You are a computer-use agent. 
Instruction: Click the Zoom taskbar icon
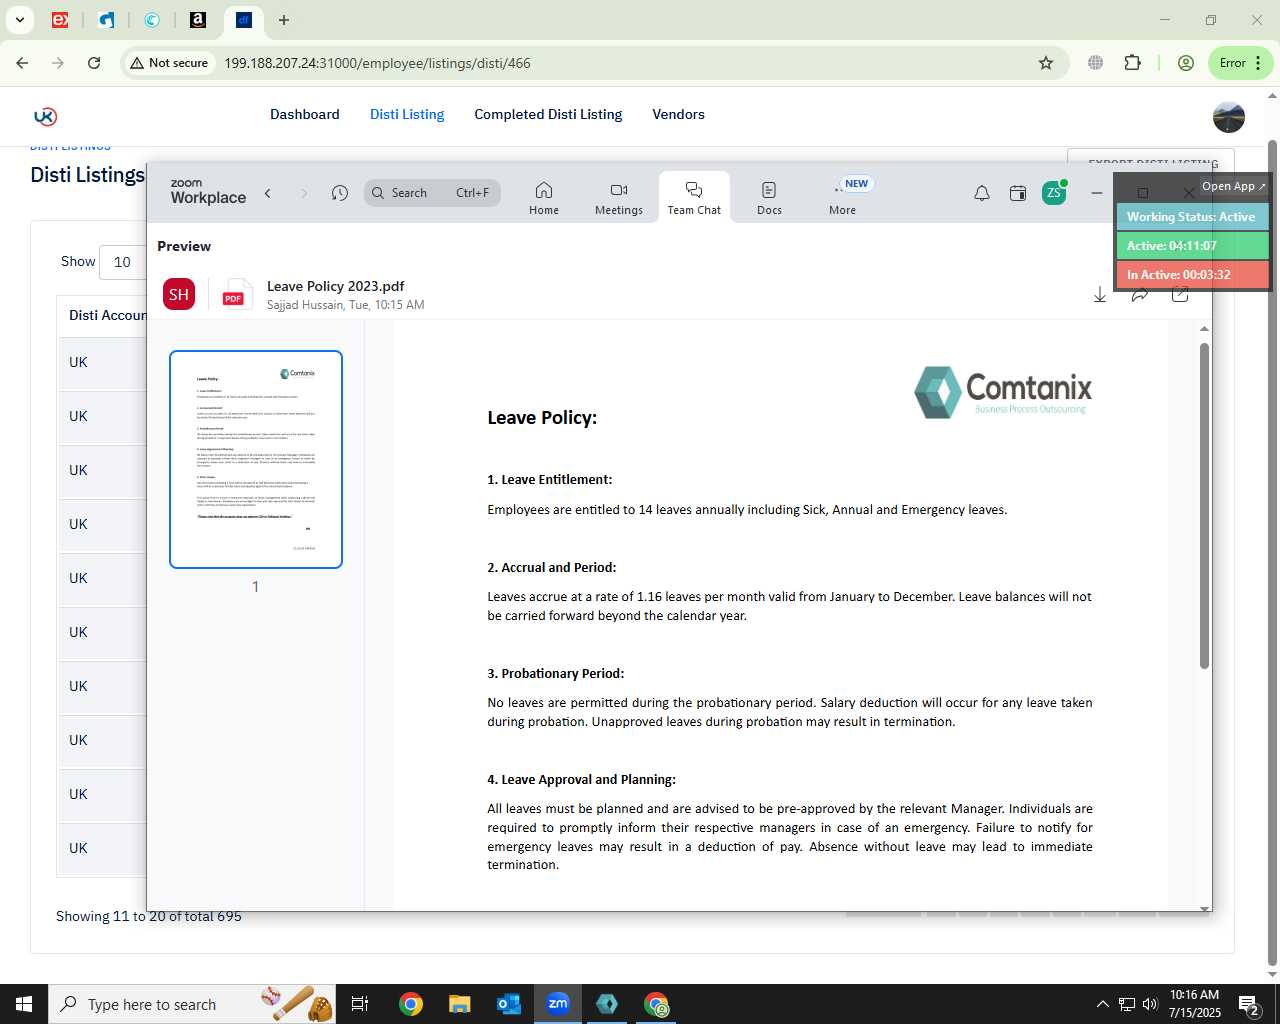(x=558, y=1004)
